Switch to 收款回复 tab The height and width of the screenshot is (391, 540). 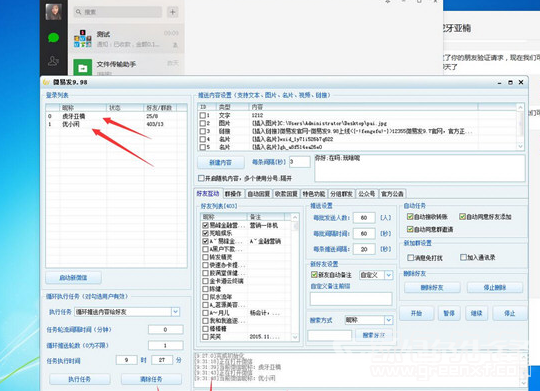(286, 194)
